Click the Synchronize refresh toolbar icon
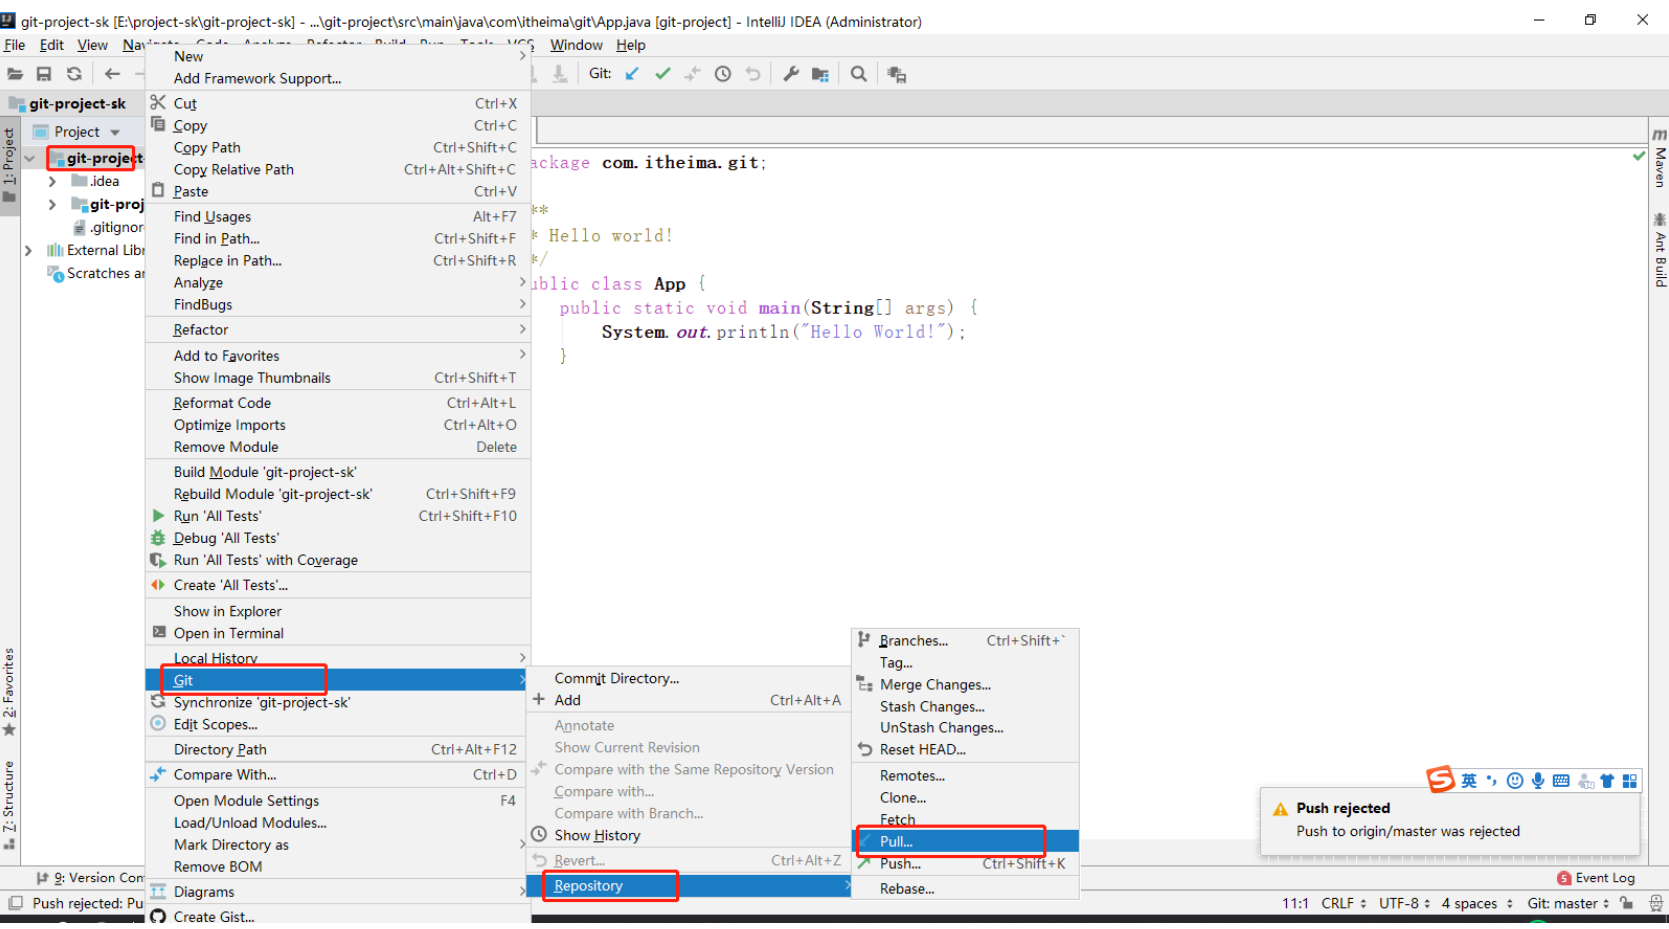1669x929 pixels. (x=74, y=74)
